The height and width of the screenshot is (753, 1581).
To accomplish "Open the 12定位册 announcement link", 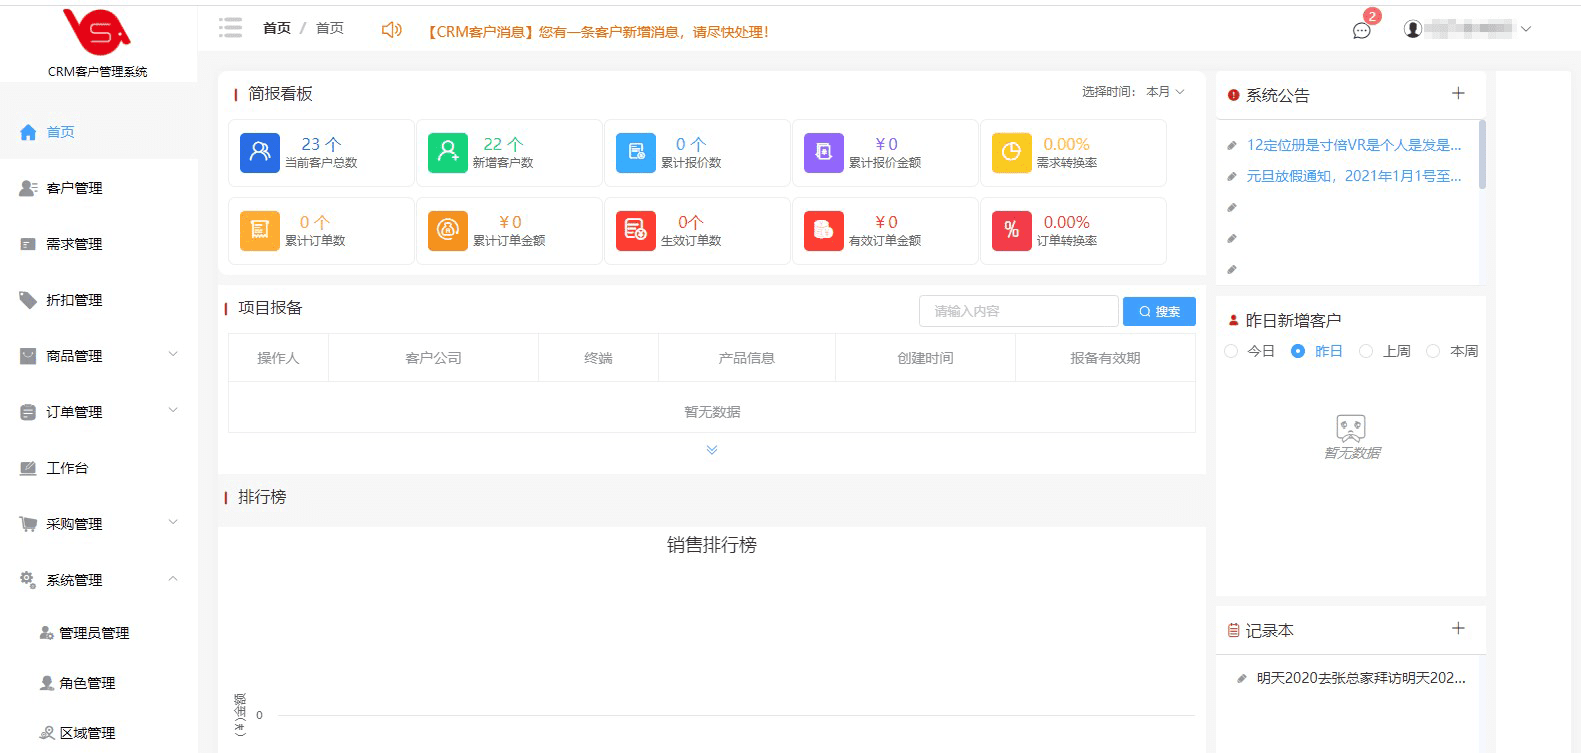I will [x=1353, y=145].
